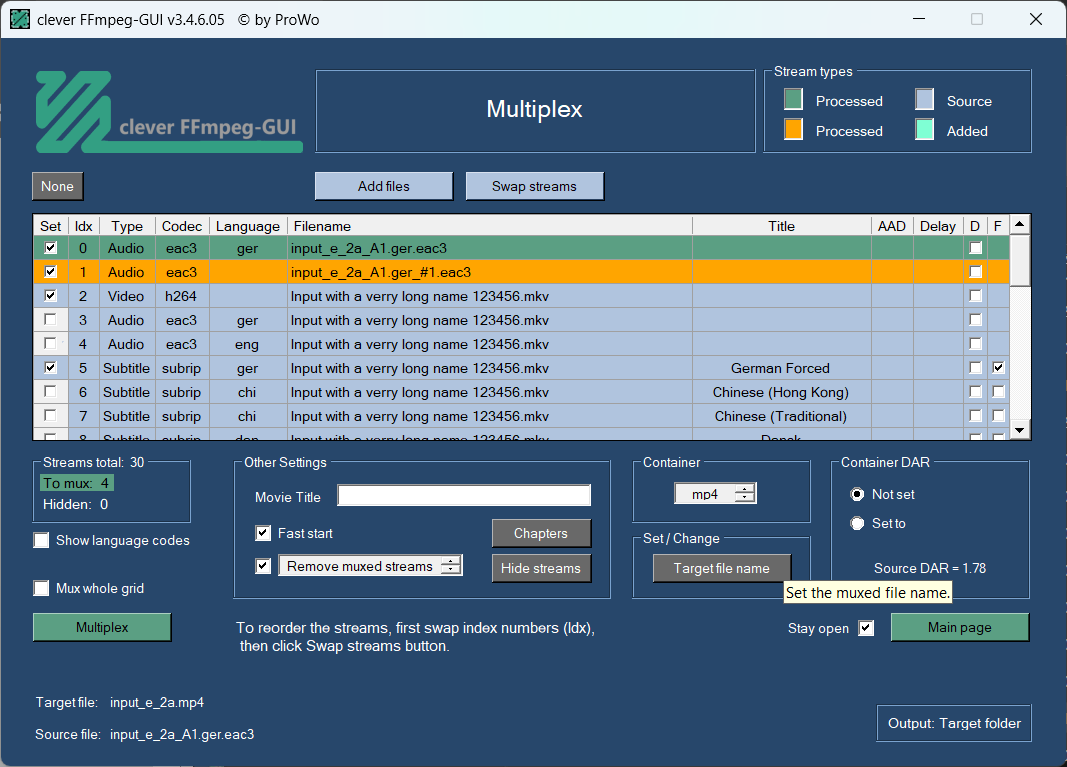The image size is (1067, 767).
Task: Toggle Forced flag for German Forced subtitle
Action: 998,368
